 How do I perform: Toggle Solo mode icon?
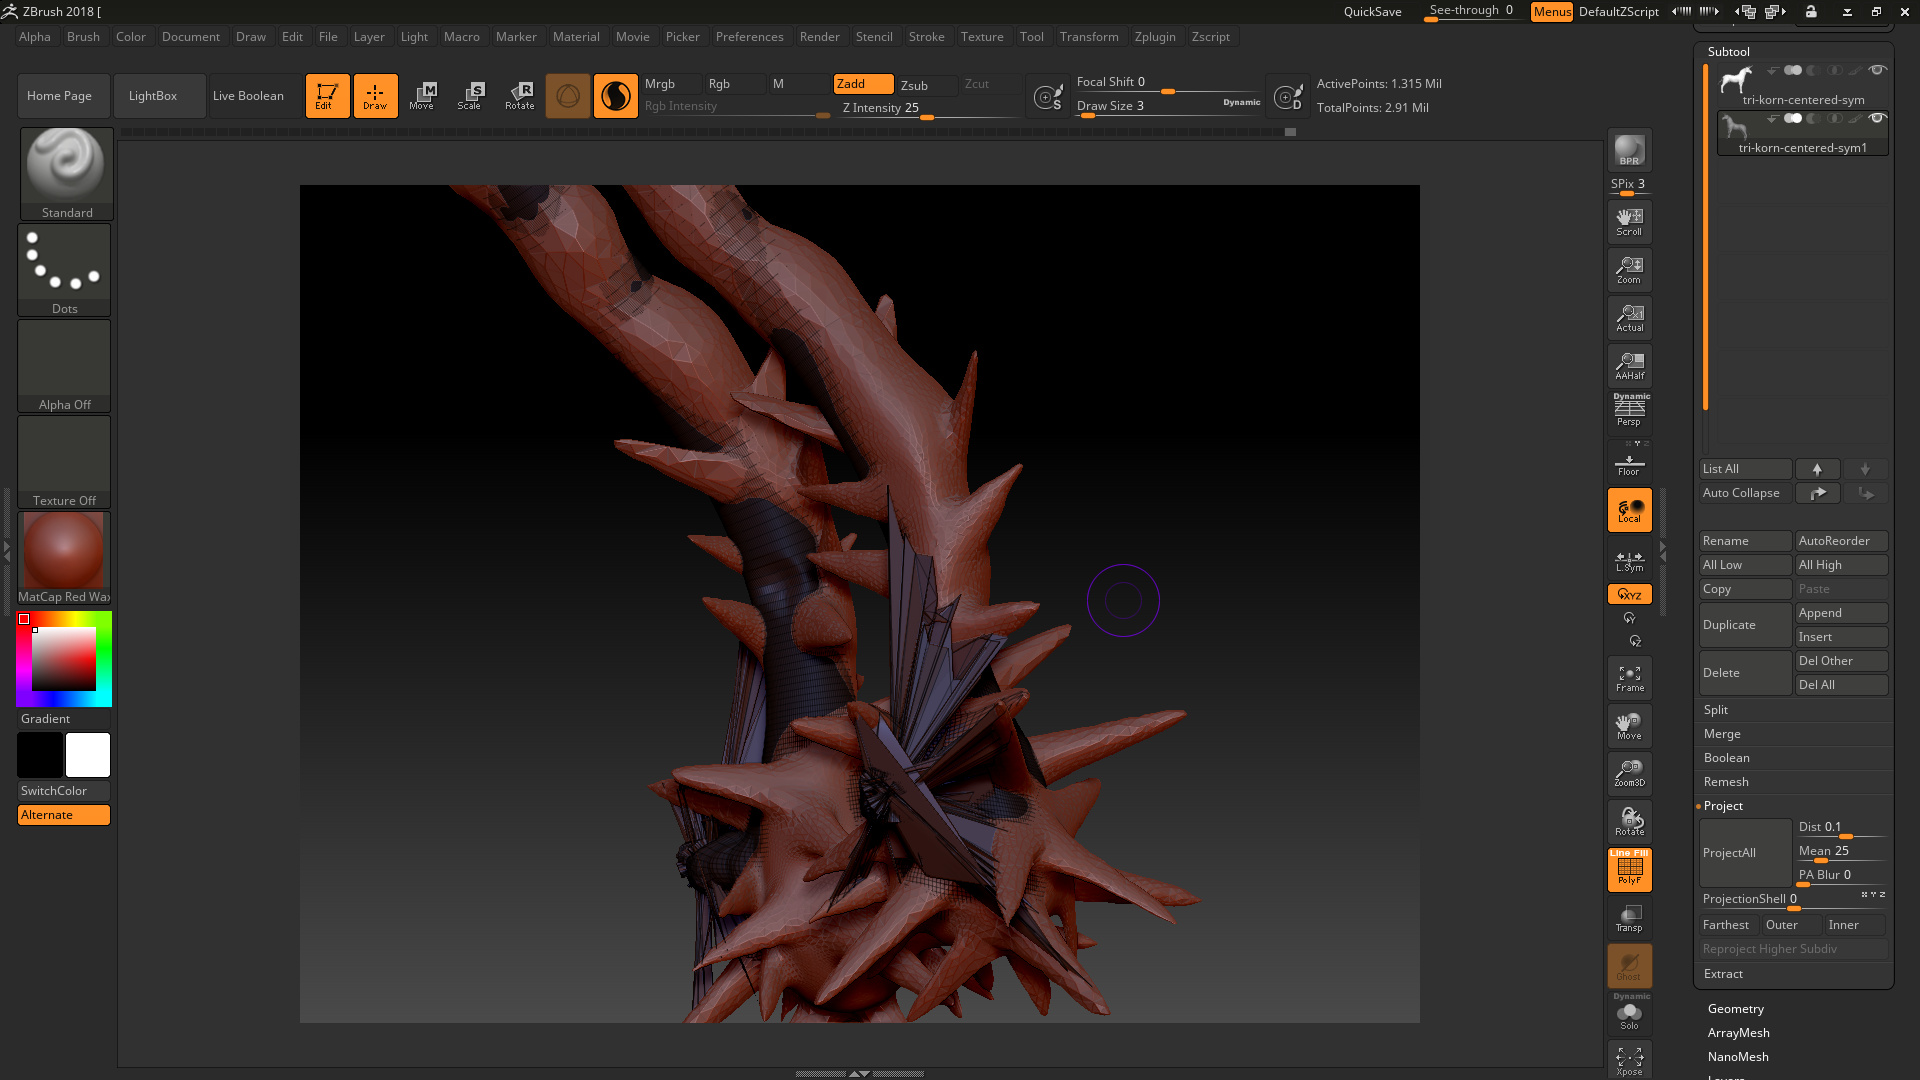1629,1015
